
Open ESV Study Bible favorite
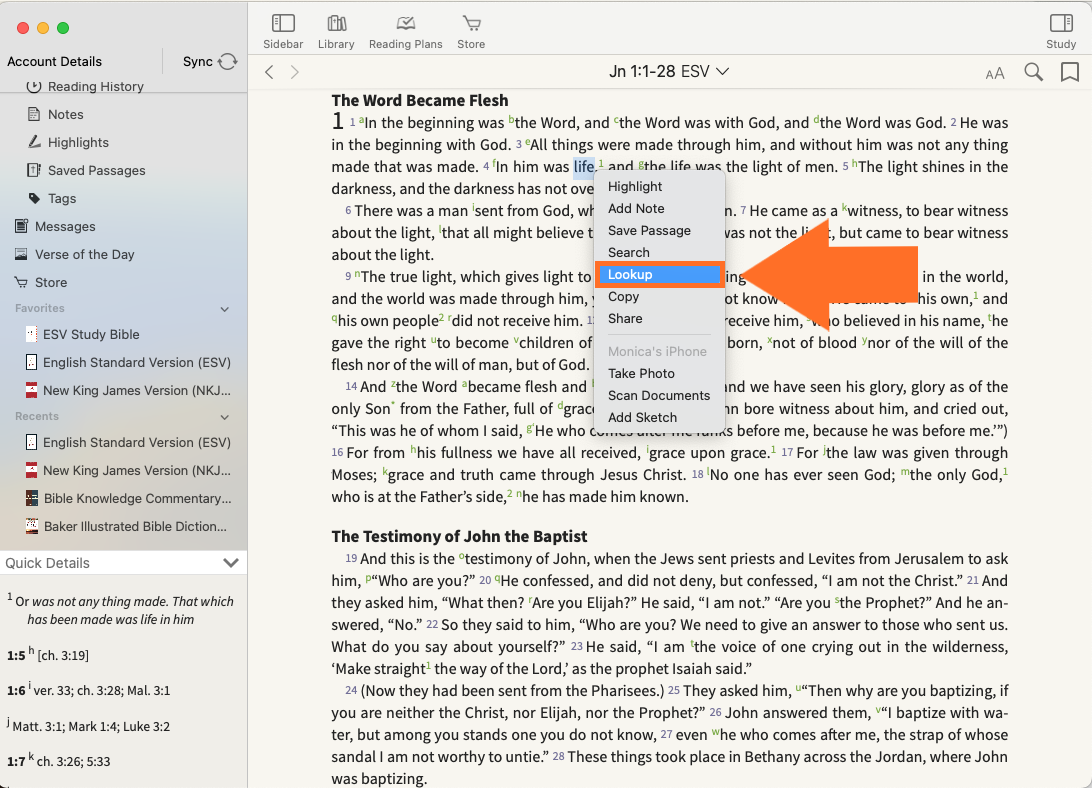click(91, 334)
